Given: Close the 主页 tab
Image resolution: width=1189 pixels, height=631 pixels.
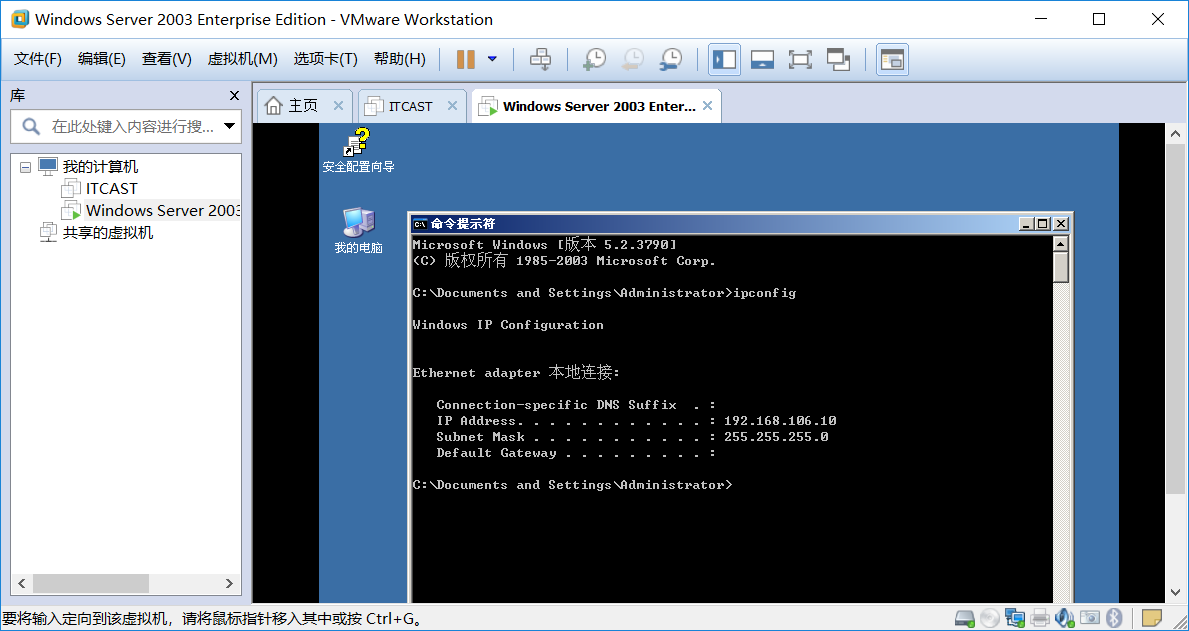Looking at the screenshot, I should 338,106.
